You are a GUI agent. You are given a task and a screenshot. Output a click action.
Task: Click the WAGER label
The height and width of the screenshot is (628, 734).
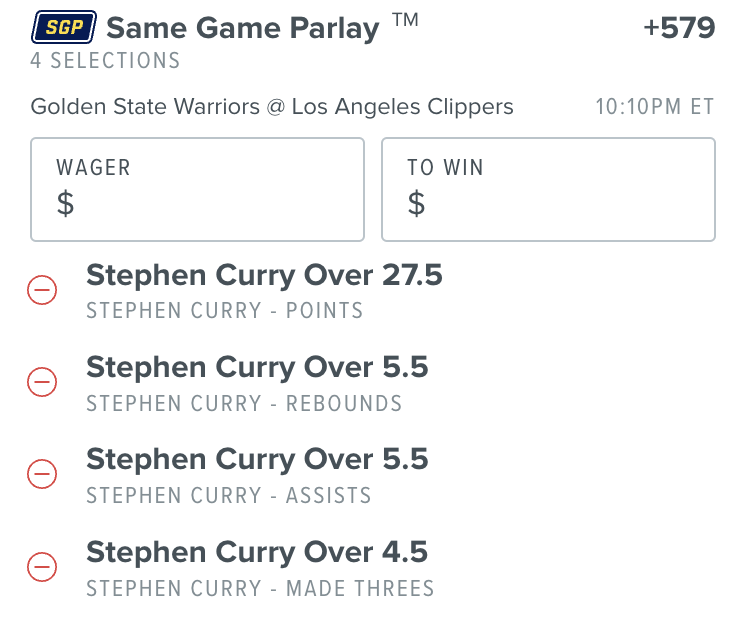point(93,168)
